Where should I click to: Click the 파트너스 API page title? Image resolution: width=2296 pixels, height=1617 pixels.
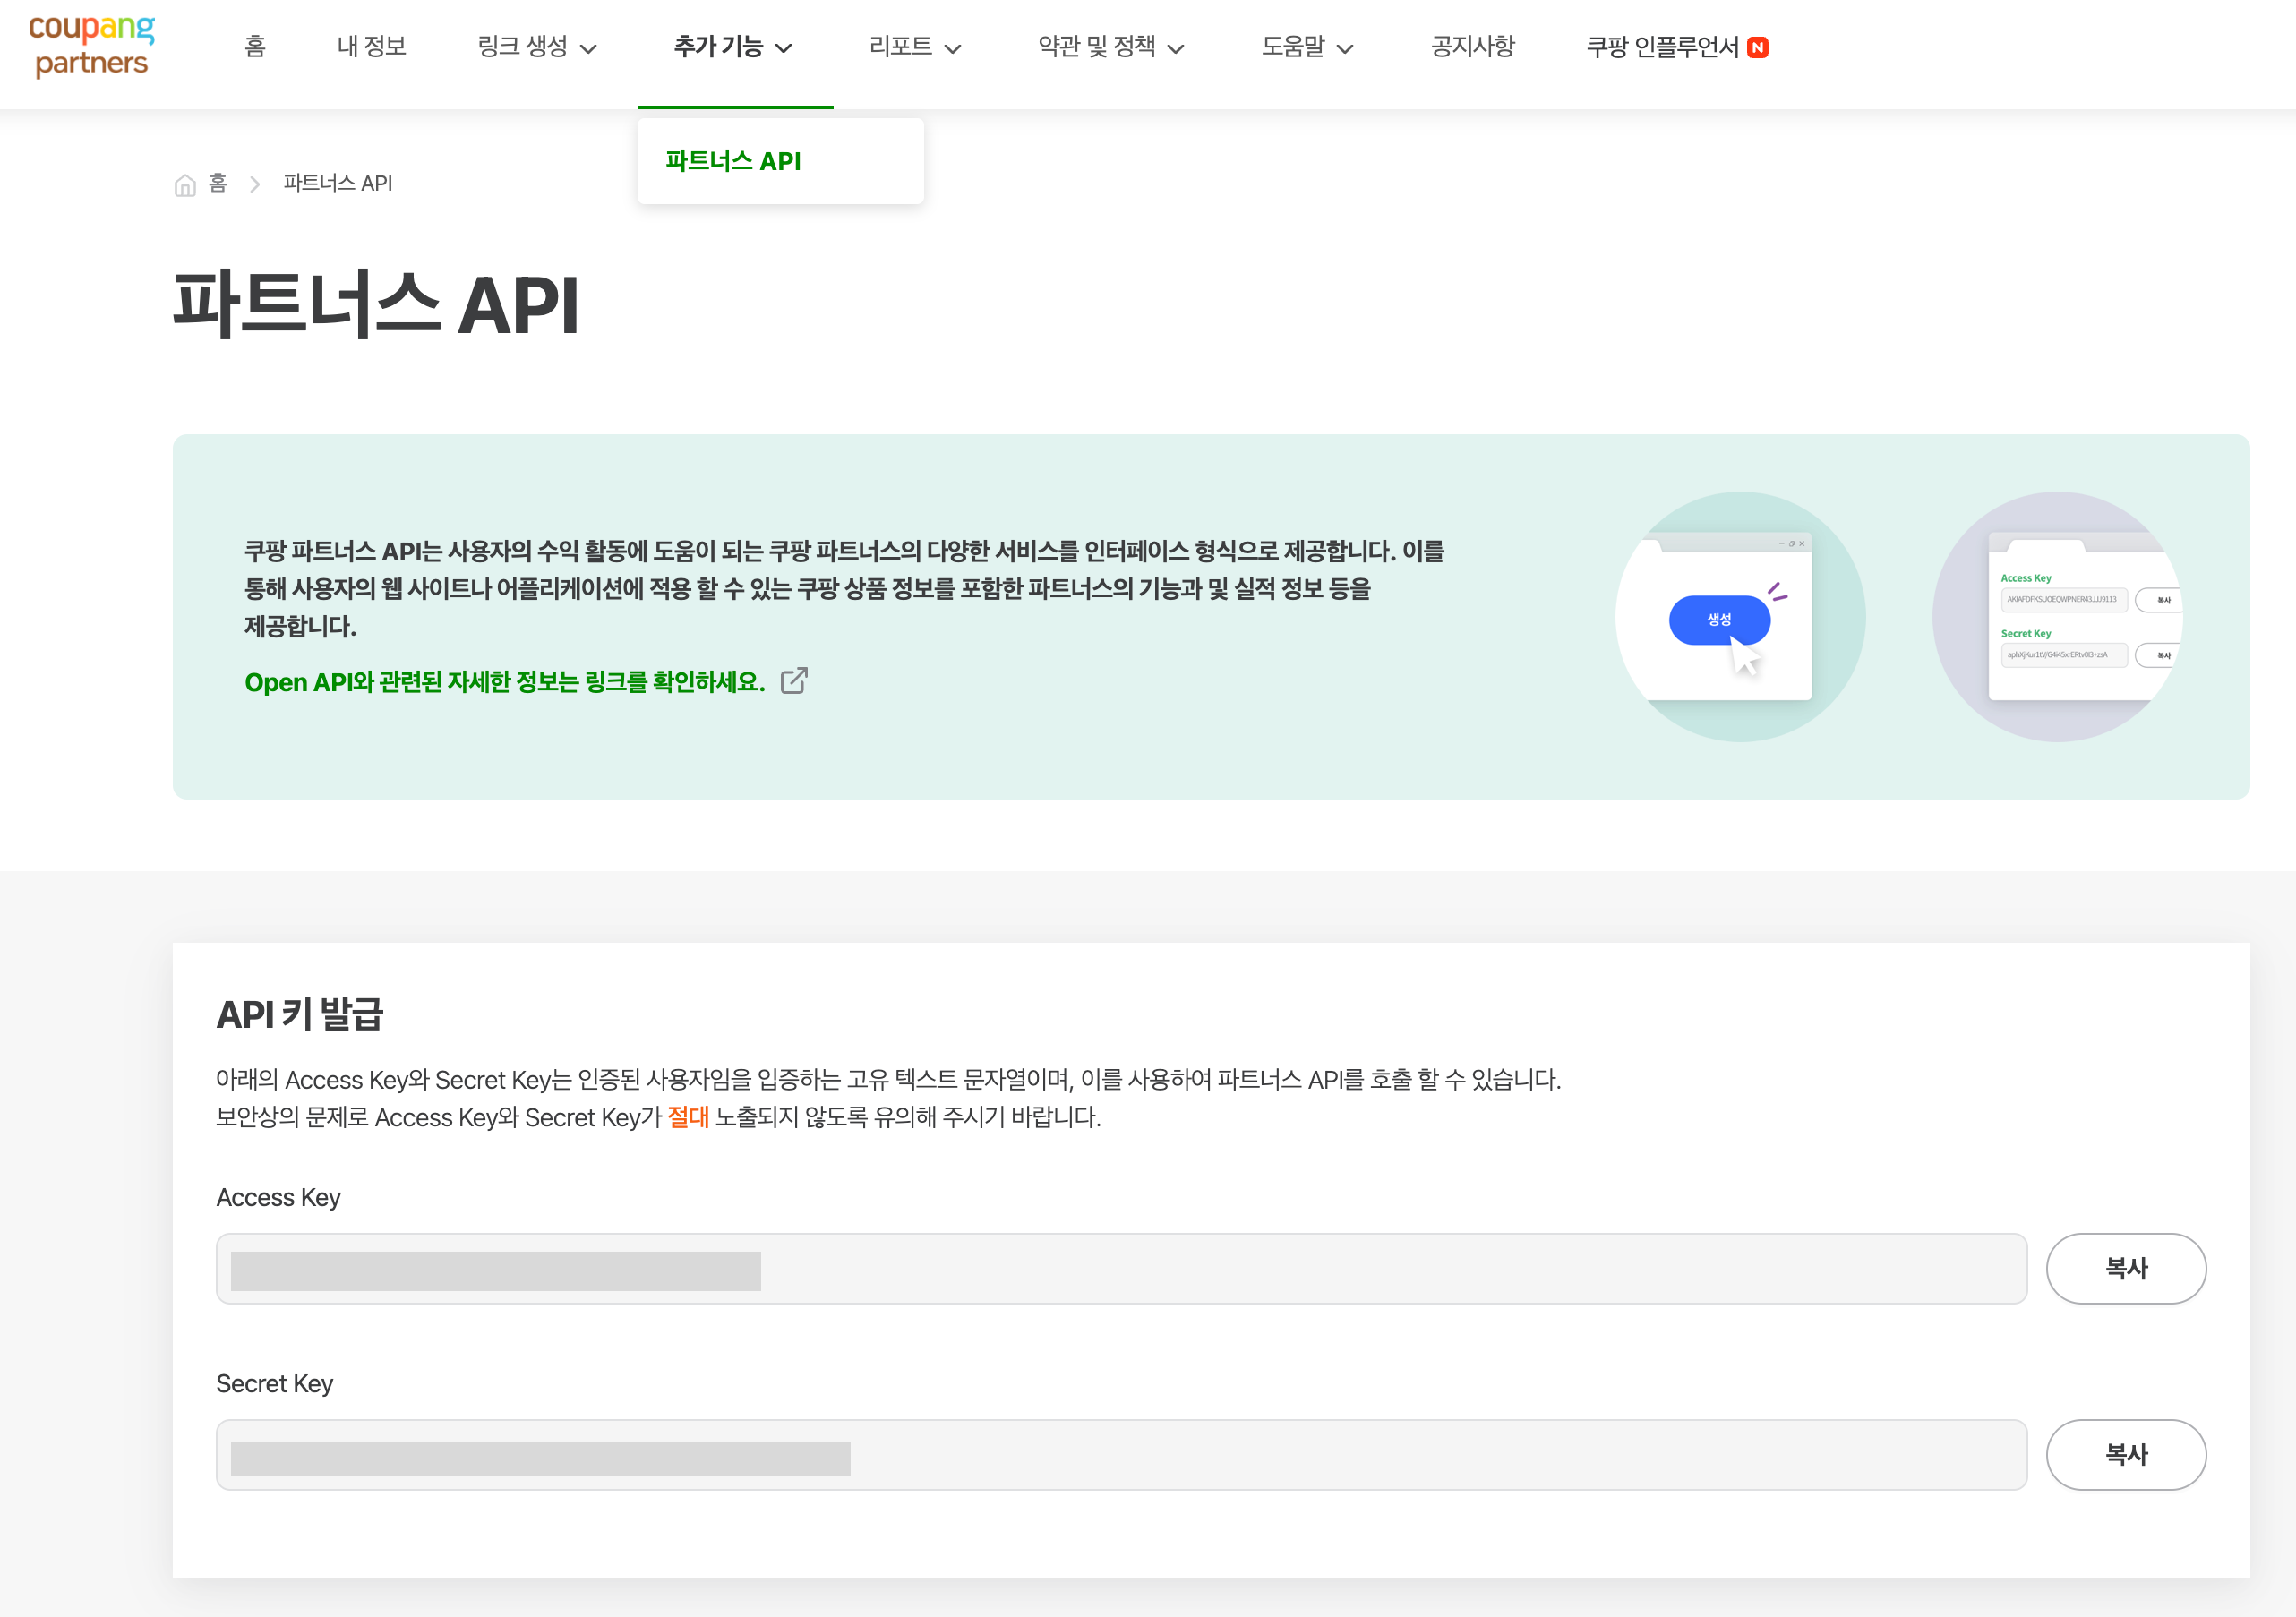[x=376, y=305]
